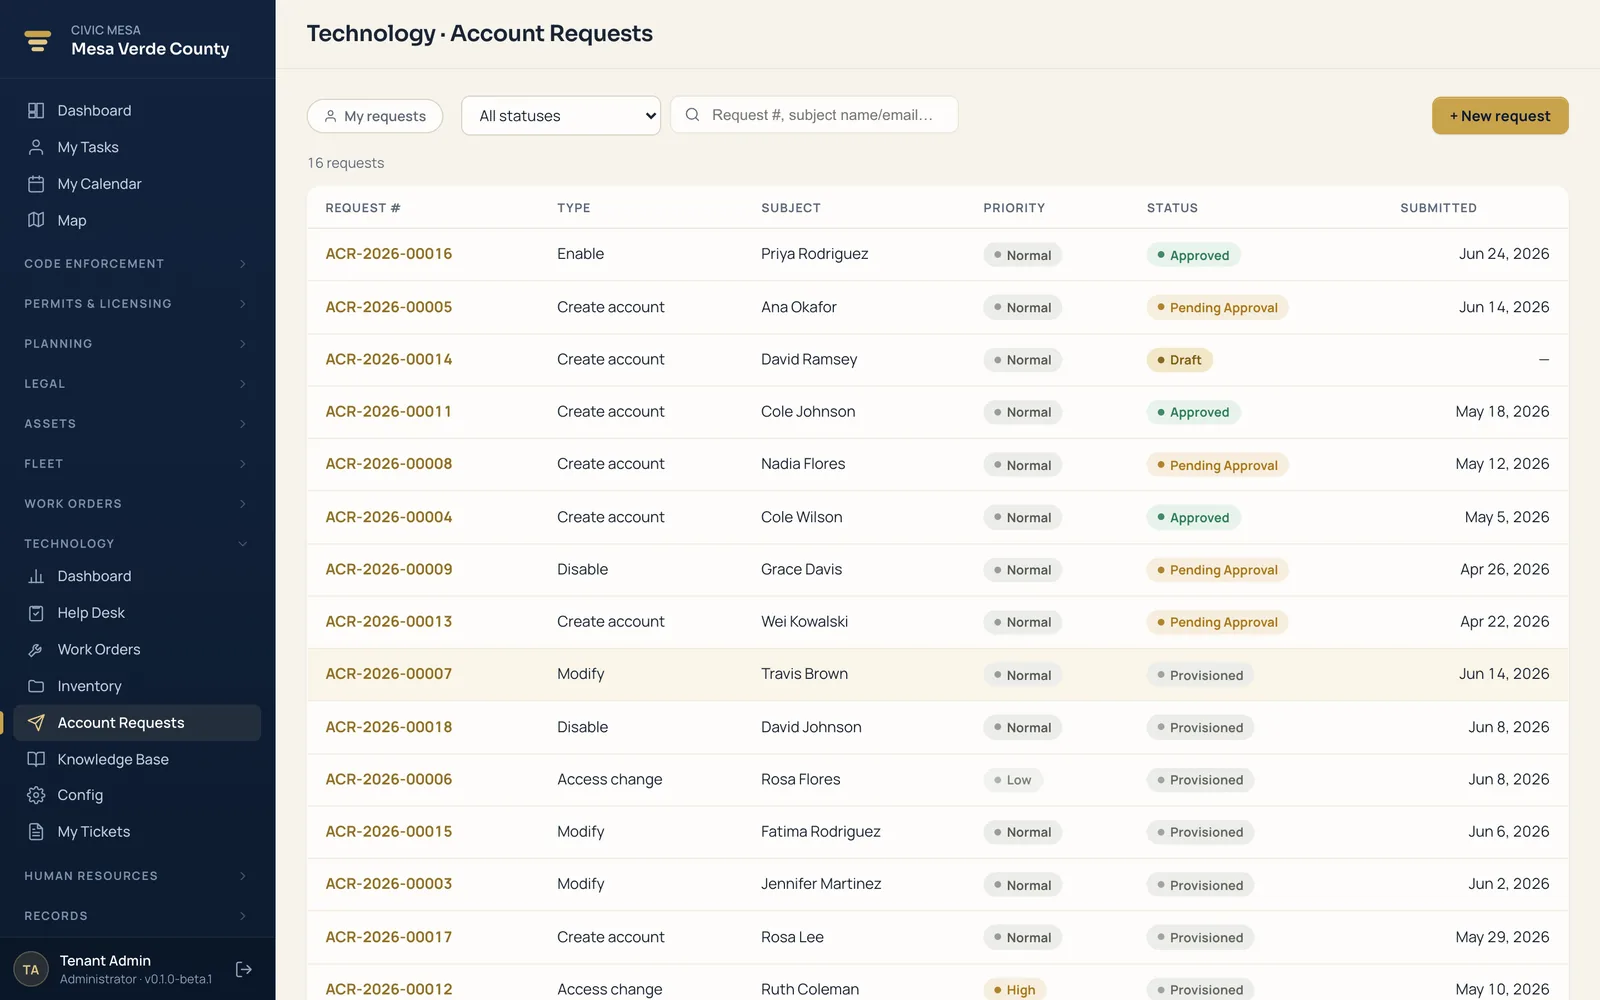The width and height of the screenshot is (1600, 1000).
Task: Expand the Records section
Action: tap(137, 916)
